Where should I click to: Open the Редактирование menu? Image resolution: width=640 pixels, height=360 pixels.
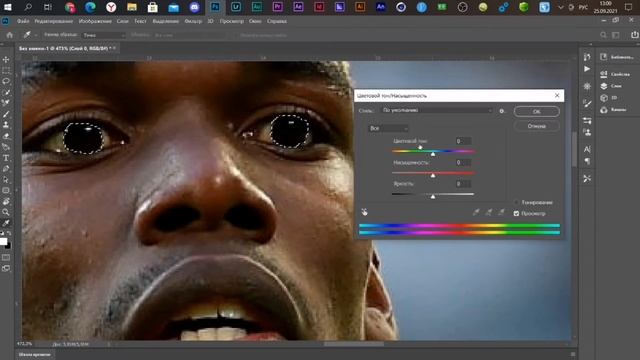(53, 21)
